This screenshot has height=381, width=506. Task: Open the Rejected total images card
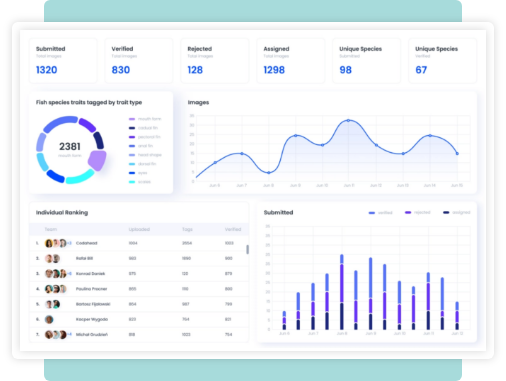point(215,61)
